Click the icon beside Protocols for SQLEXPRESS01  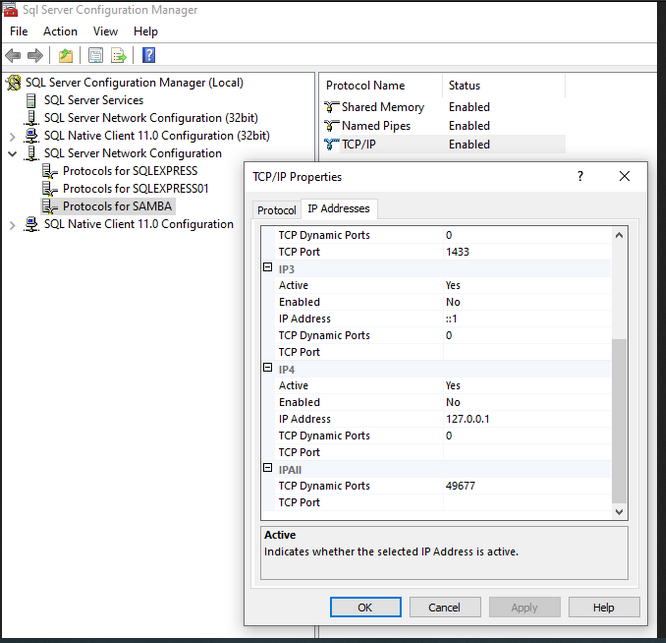click(x=50, y=189)
